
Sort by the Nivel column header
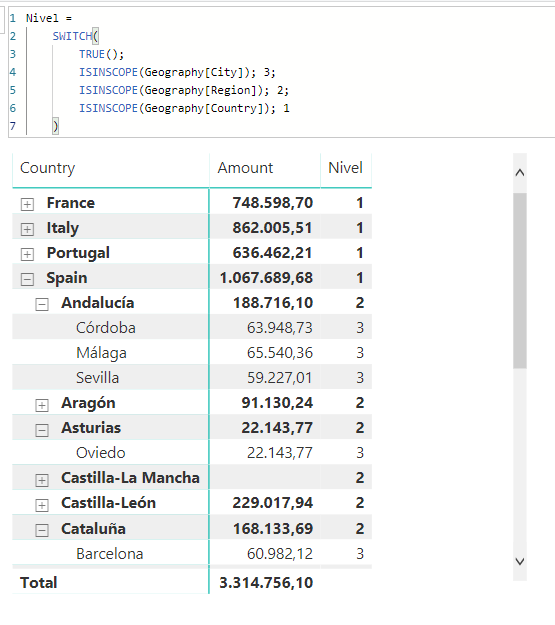point(345,168)
